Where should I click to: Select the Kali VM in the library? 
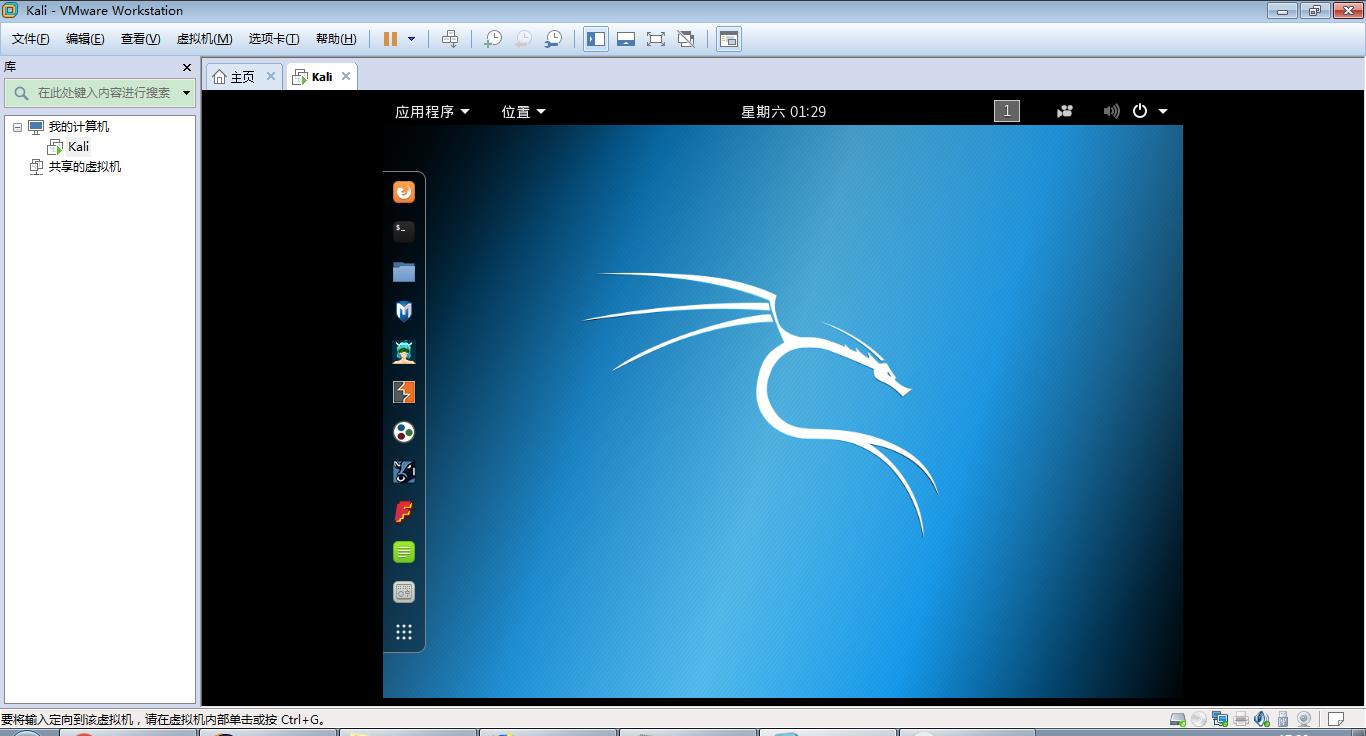pyautogui.click(x=78, y=147)
